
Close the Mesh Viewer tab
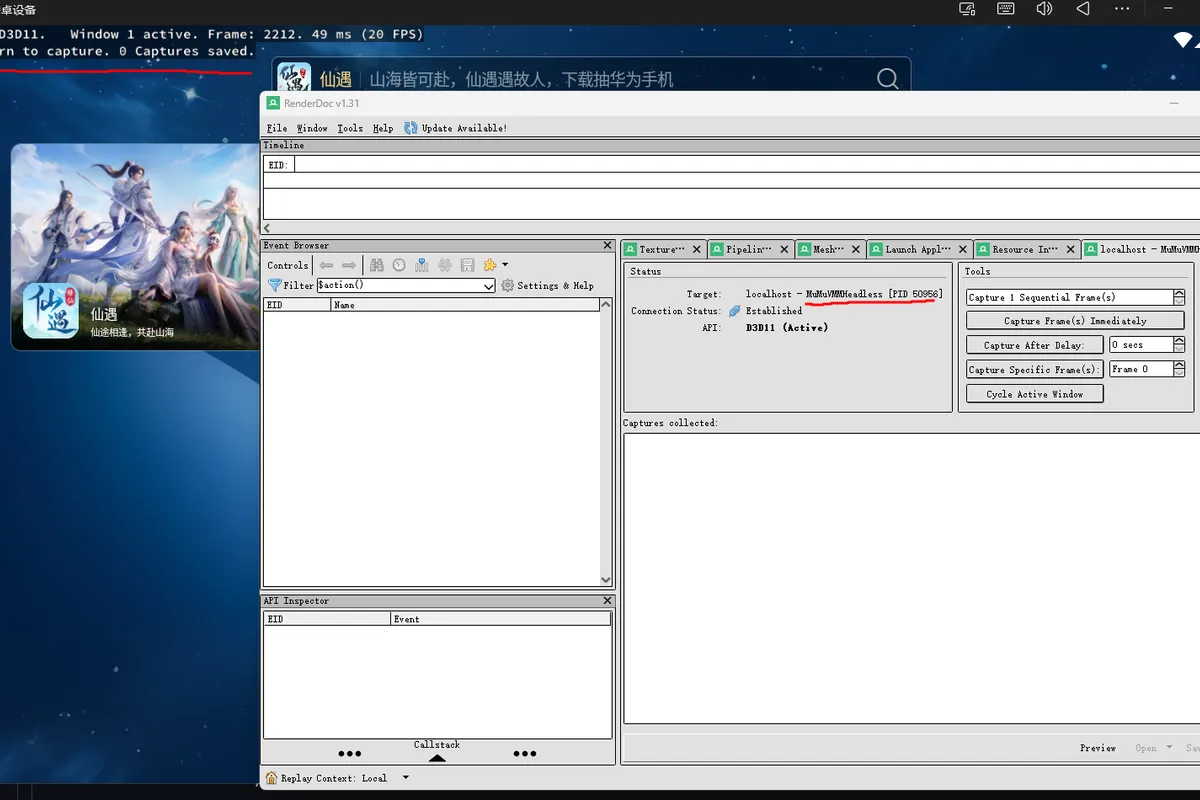tap(855, 249)
